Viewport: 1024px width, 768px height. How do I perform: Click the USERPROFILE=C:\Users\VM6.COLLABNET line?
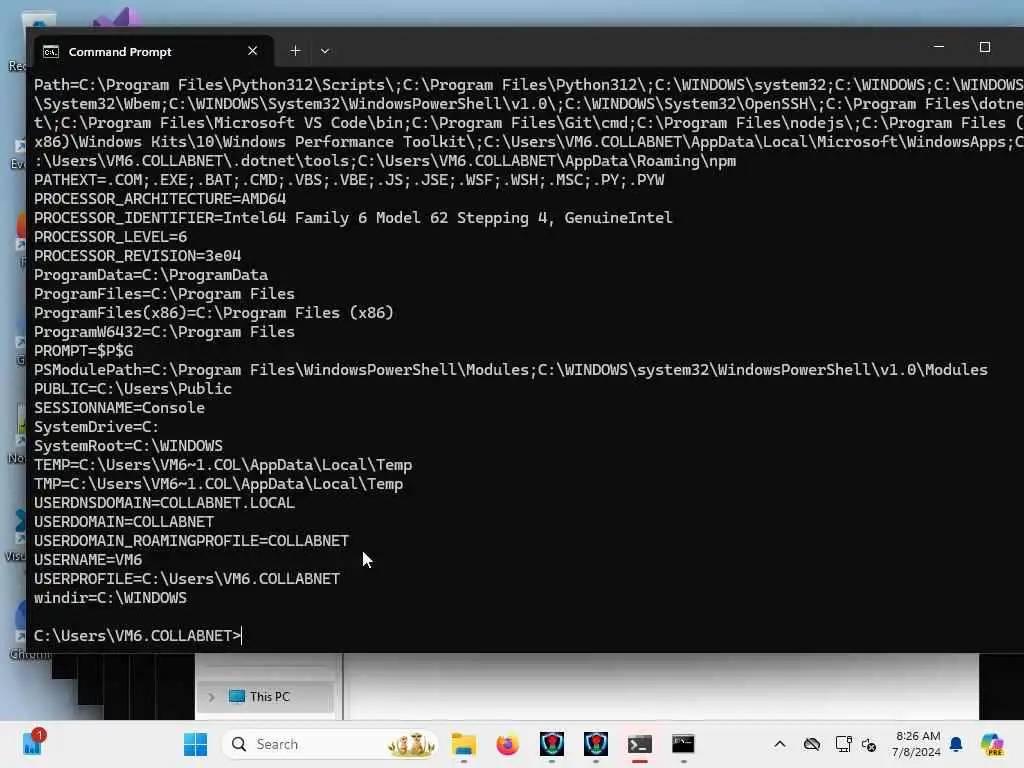pos(187,579)
